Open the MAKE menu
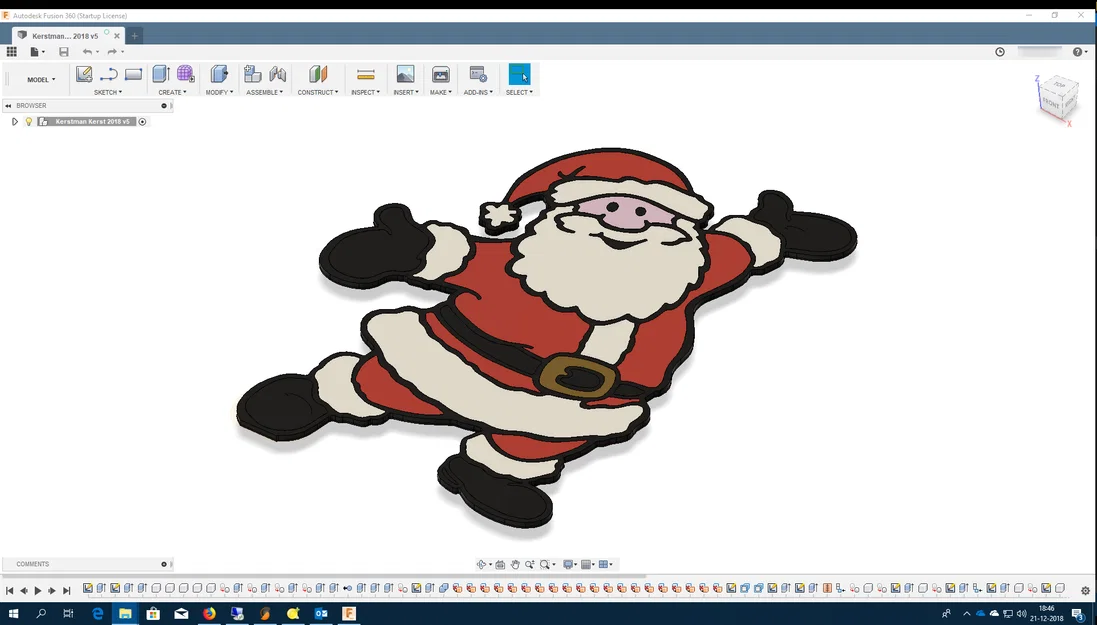 (441, 92)
